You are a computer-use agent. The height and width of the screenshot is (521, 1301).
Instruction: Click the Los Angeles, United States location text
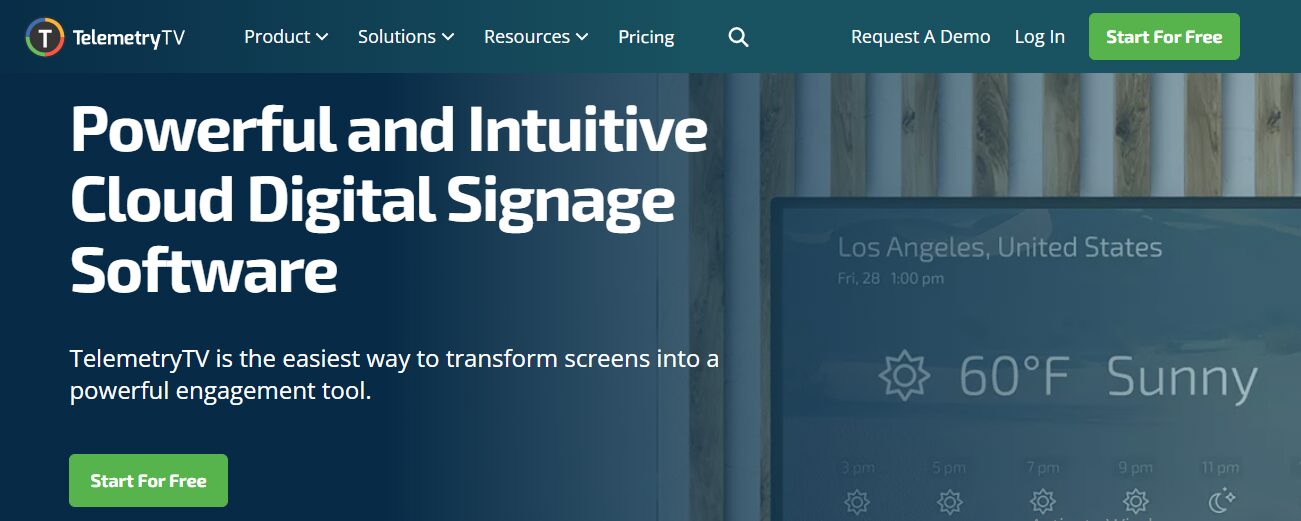coord(999,247)
